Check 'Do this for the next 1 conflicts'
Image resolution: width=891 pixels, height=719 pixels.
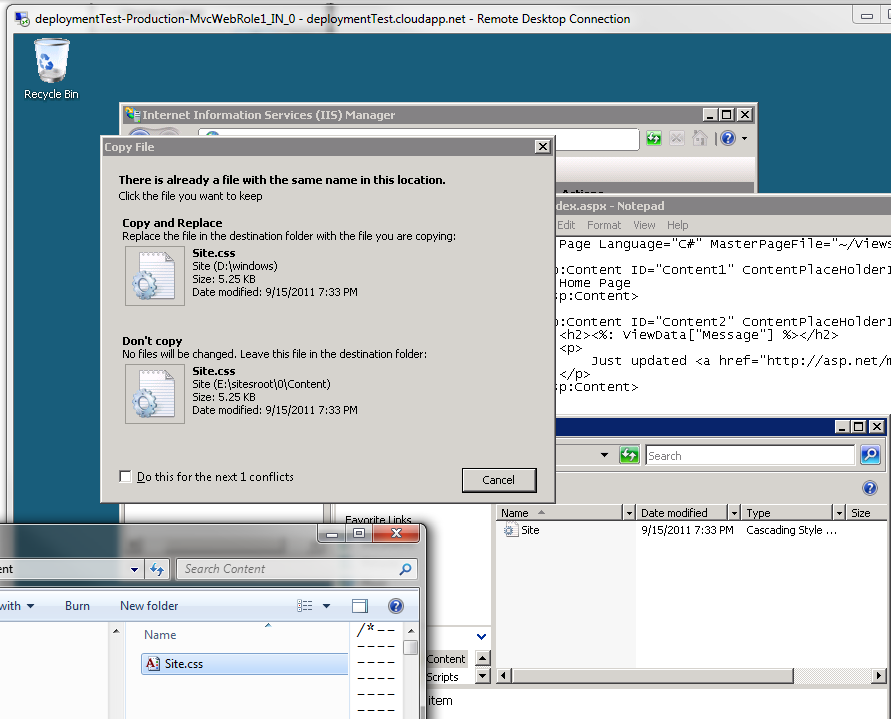point(125,476)
